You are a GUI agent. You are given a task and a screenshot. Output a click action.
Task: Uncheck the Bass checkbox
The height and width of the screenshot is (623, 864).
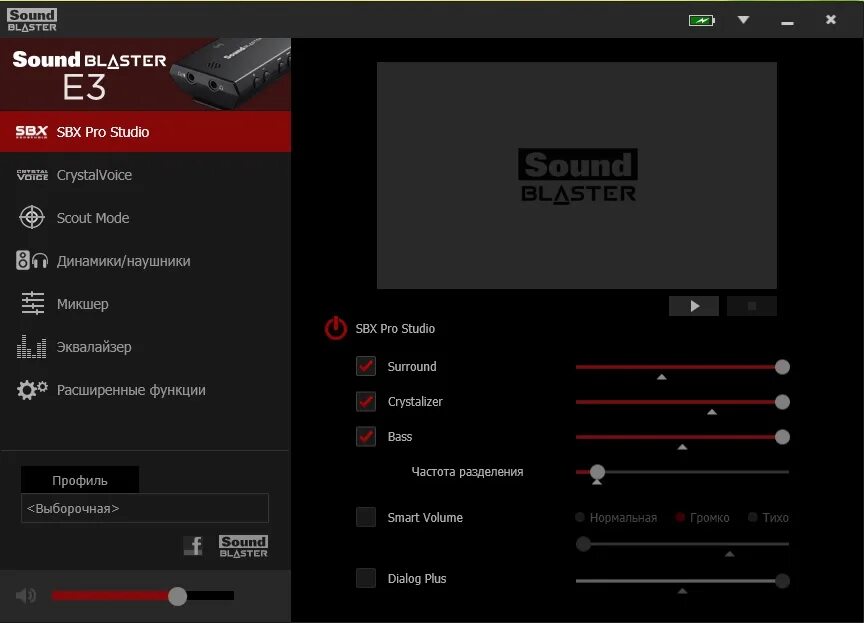pos(366,437)
